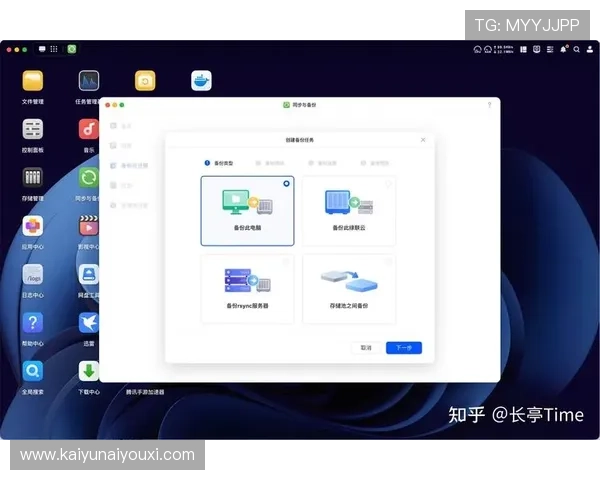Viewport: 600px width, 480px height.
Task: Open the fifth sidebar item in 同步与备份
Action: [129, 206]
